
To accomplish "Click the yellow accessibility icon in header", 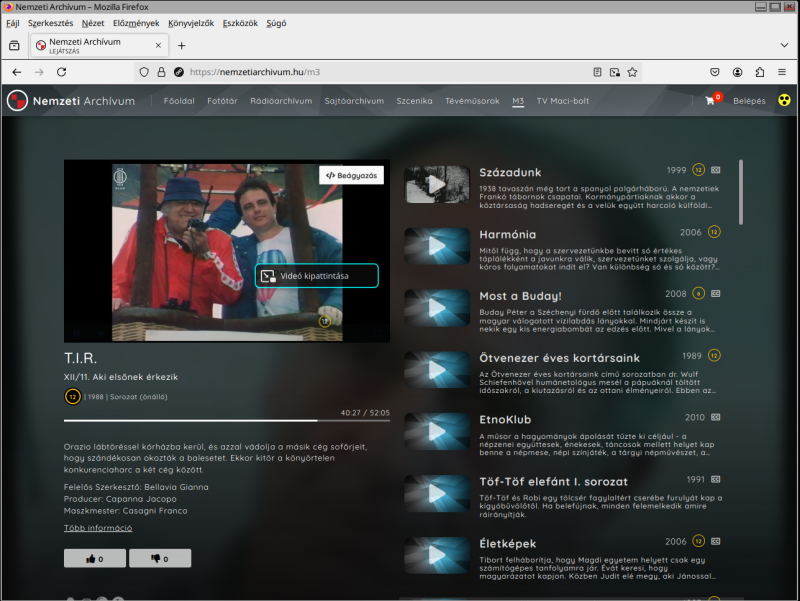I will (x=784, y=100).
